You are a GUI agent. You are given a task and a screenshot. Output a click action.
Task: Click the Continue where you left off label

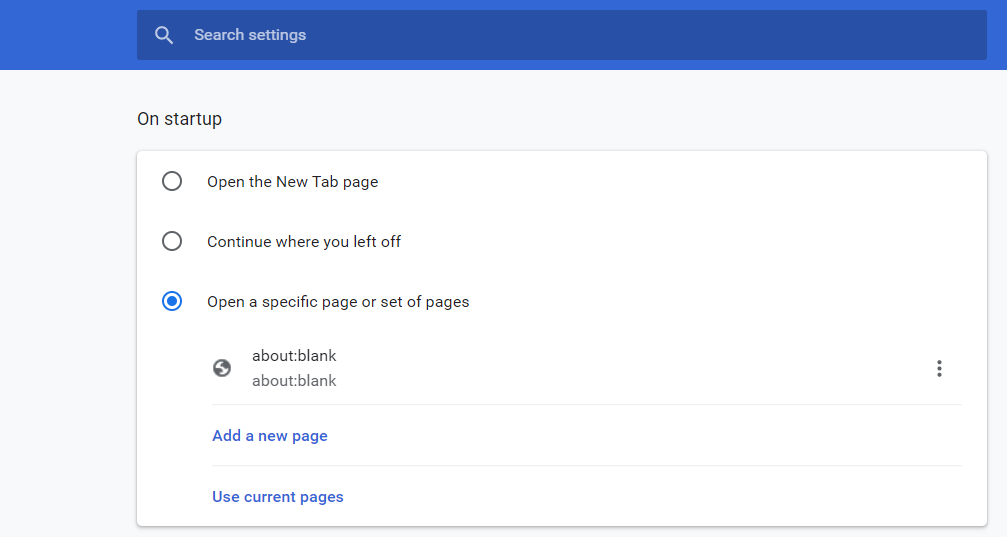click(304, 242)
